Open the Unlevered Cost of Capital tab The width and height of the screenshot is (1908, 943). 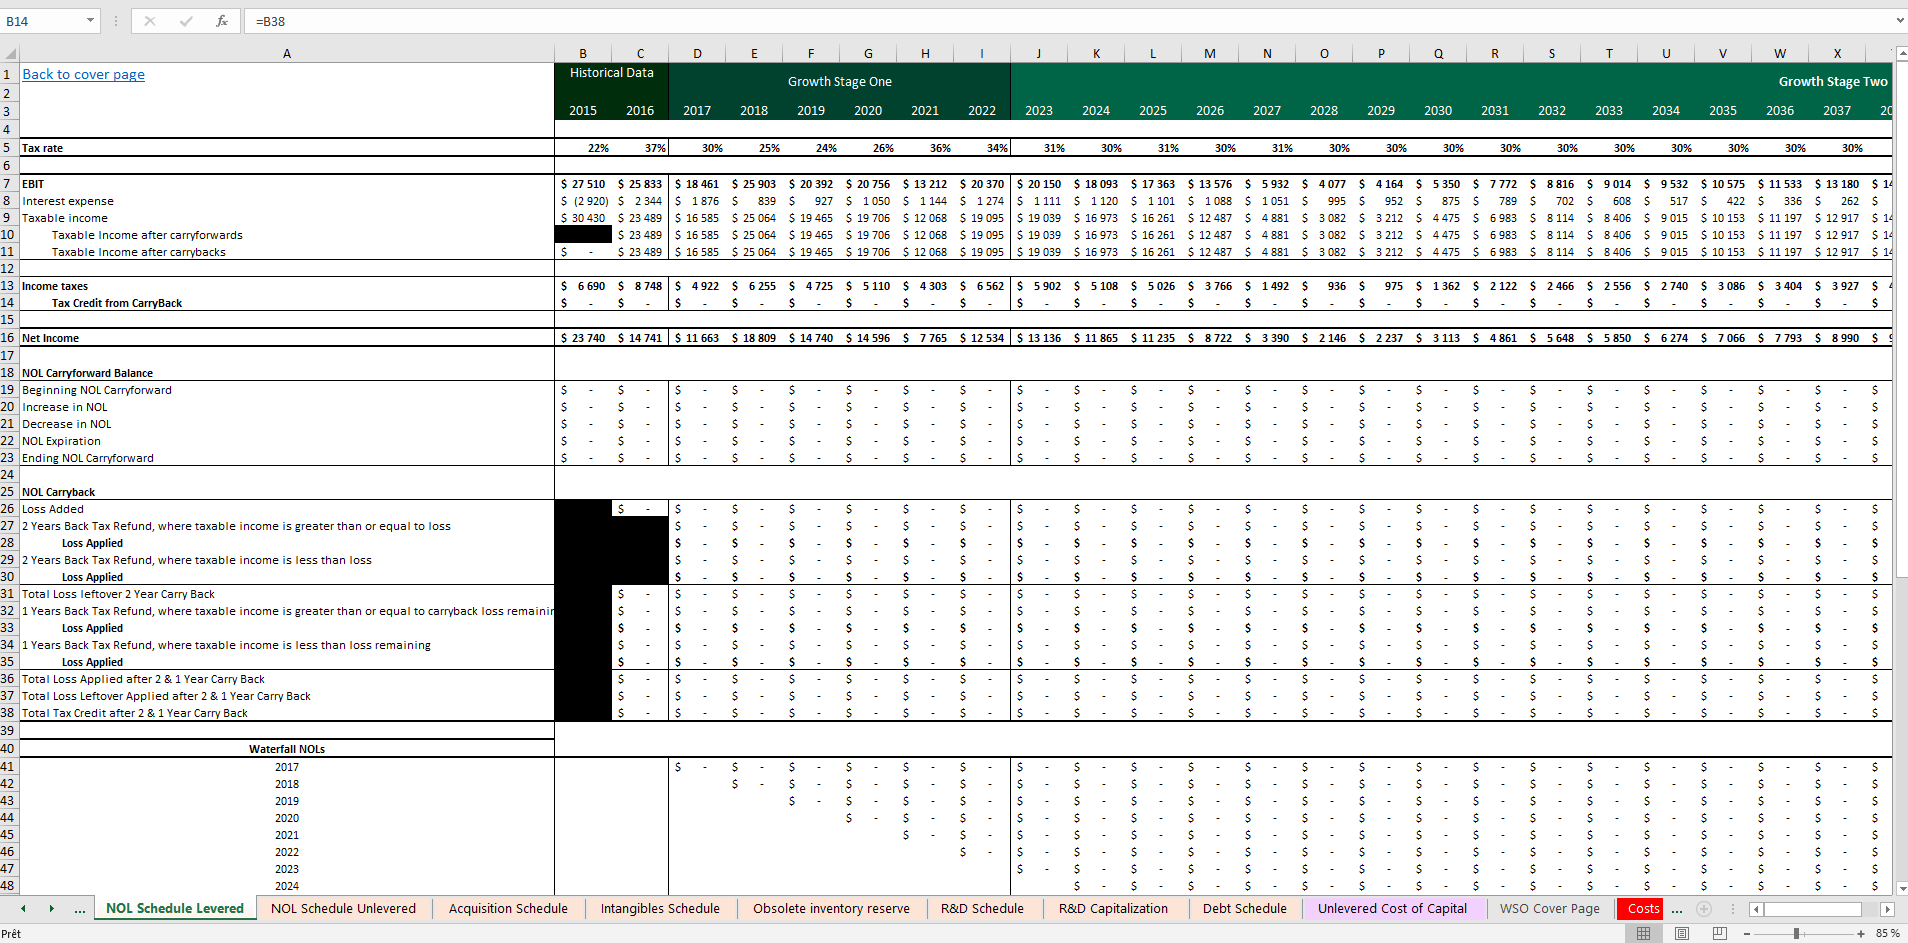(x=1392, y=908)
